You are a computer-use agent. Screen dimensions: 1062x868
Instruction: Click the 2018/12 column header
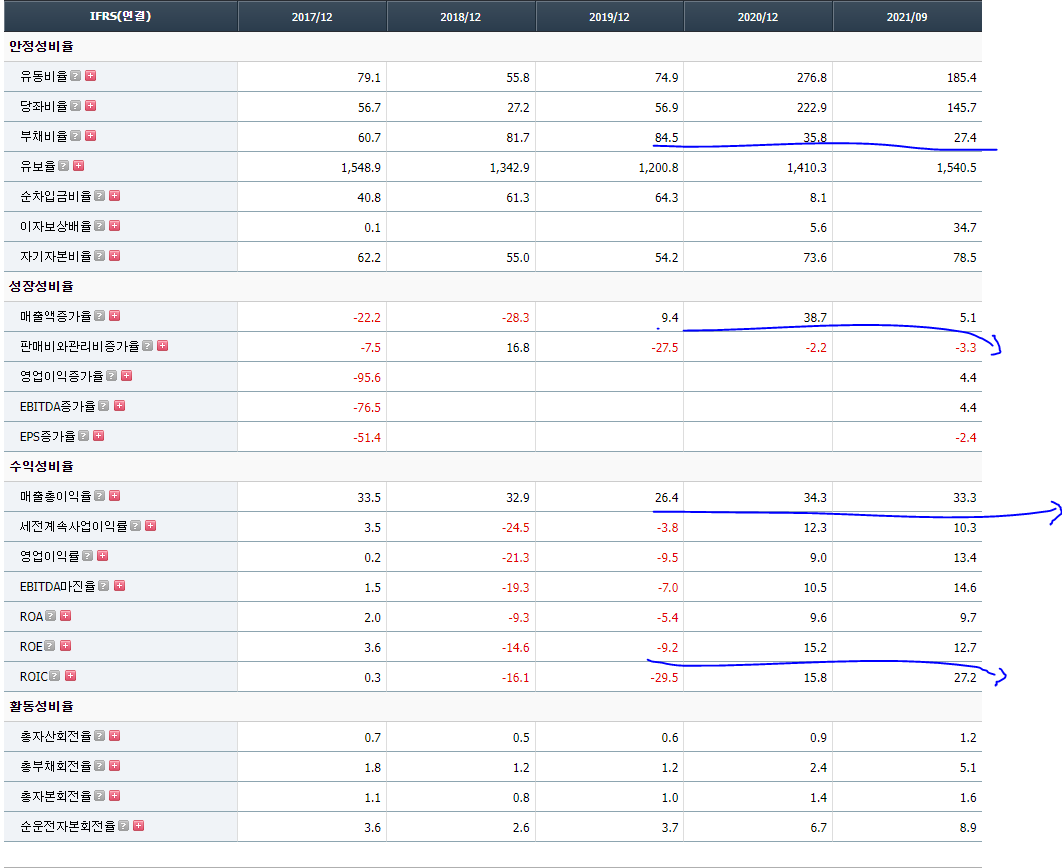pyautogui.click(x=461, y=16)
